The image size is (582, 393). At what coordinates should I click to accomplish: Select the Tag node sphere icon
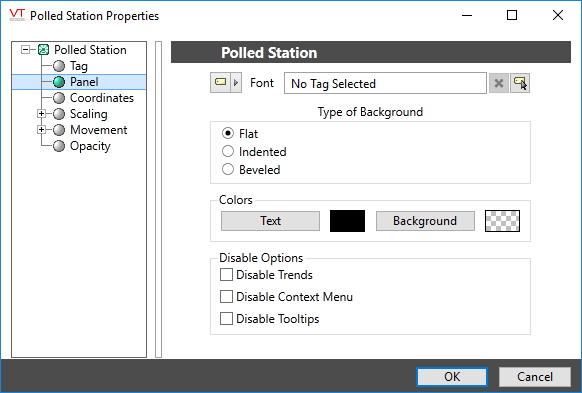(x=59, y=66)
